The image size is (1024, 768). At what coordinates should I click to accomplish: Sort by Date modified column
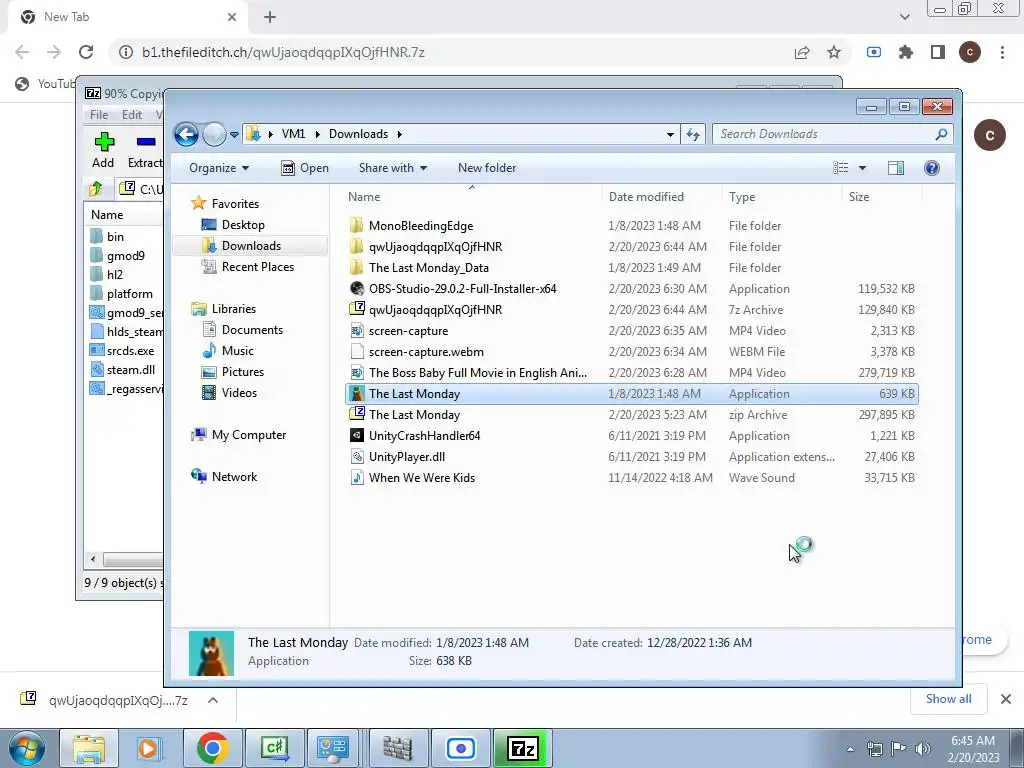(646, 197)
